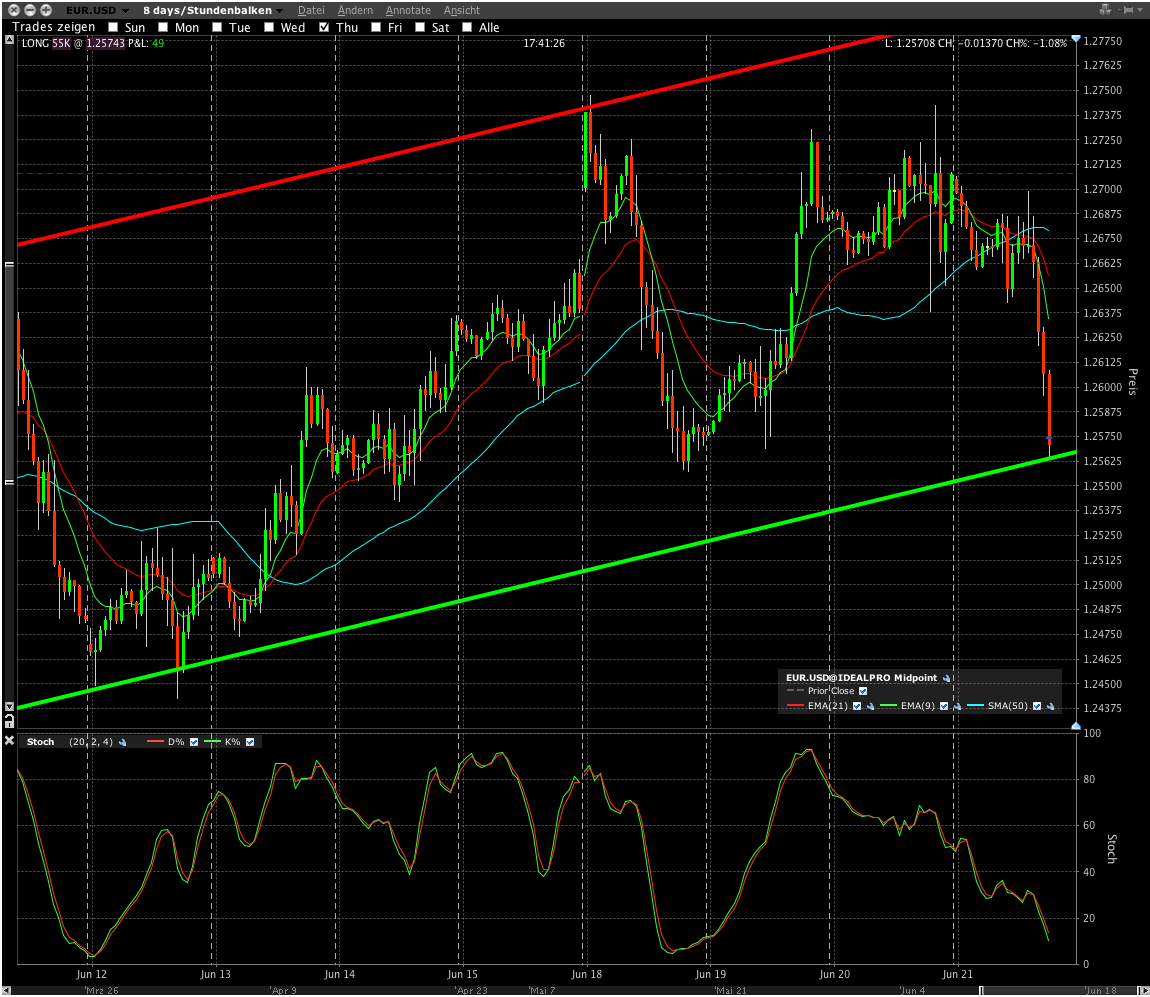Toggle EMA(9) visibility checkbox
Screen dimensions: 1150x997
pos(944,706)
